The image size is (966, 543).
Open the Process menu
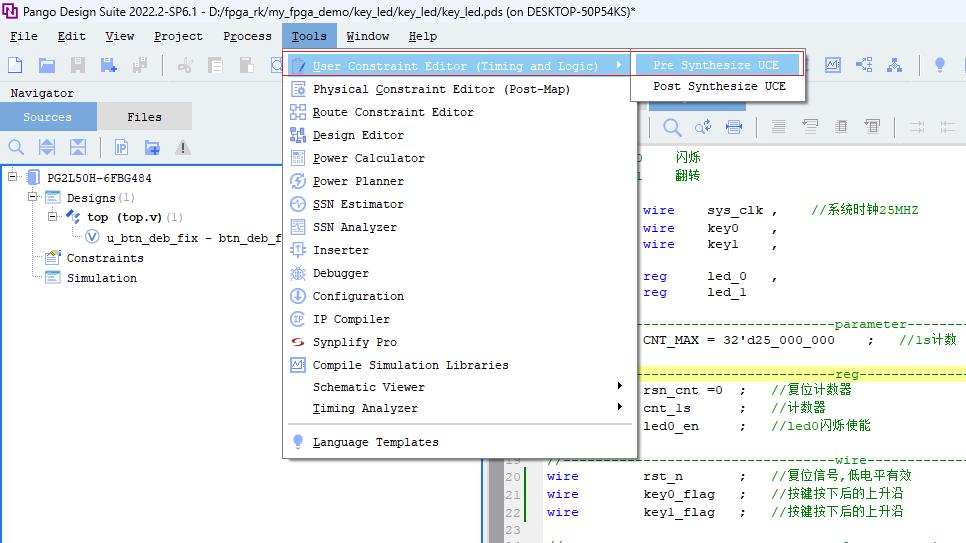coord(247,36)
